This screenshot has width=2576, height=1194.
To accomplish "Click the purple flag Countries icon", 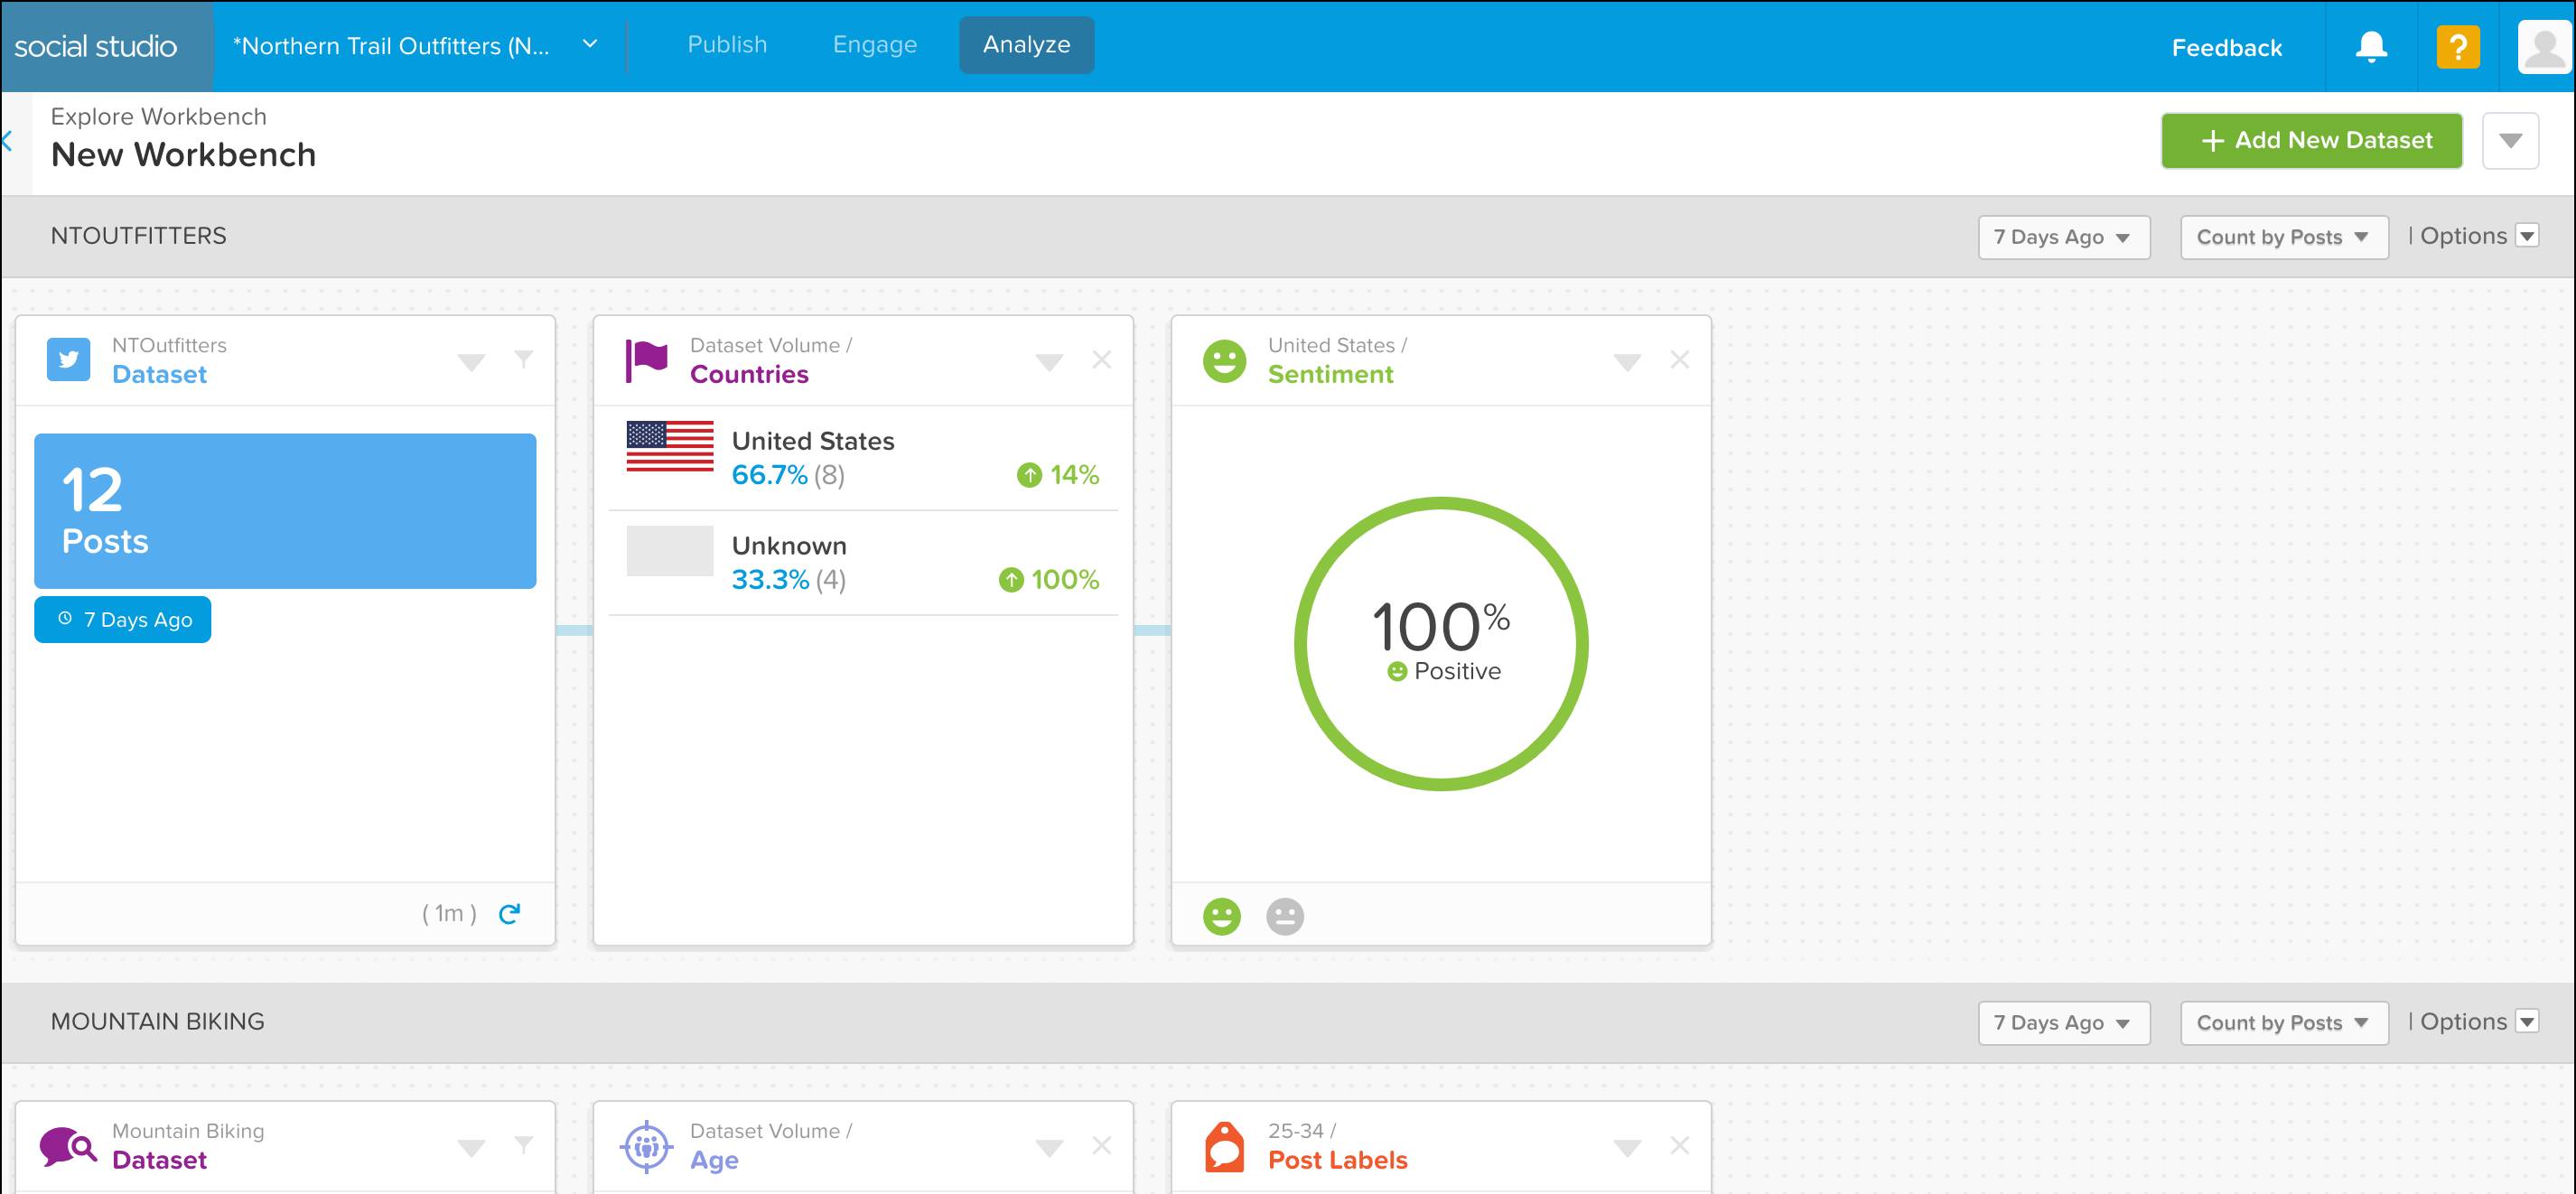I will [646, 360].
